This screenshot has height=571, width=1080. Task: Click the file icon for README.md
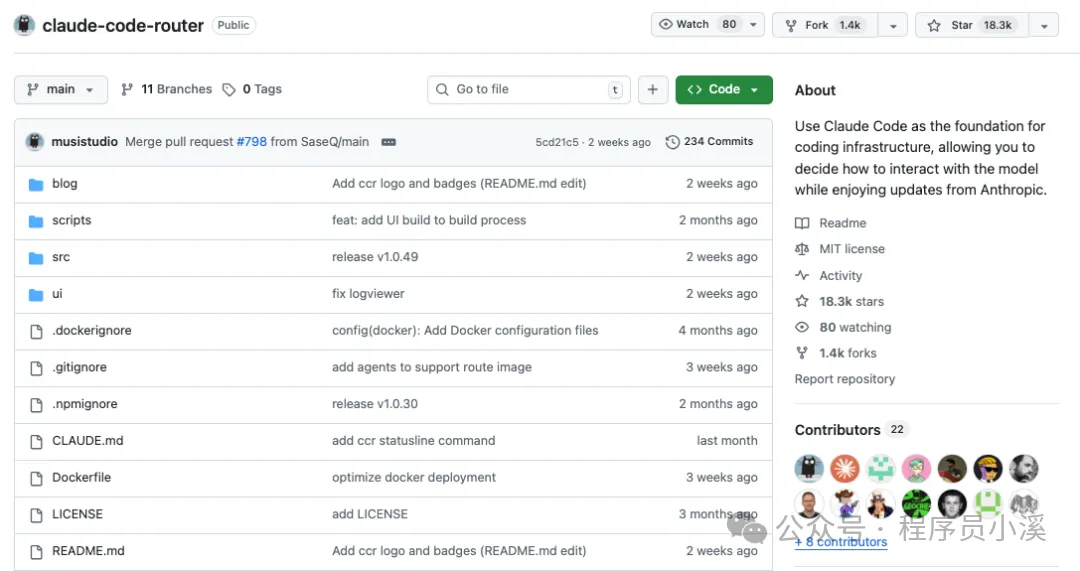pyautogui.click(x=36, y=552)
